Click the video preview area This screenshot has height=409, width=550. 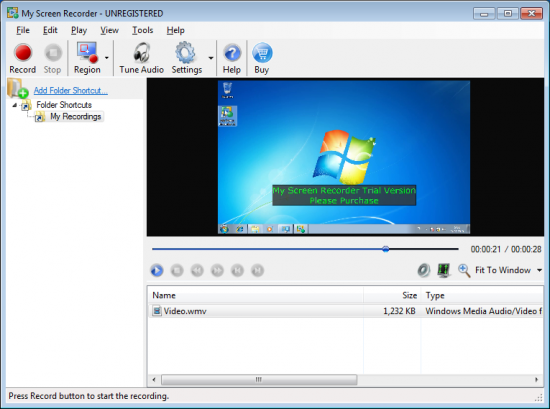point(345,157)
